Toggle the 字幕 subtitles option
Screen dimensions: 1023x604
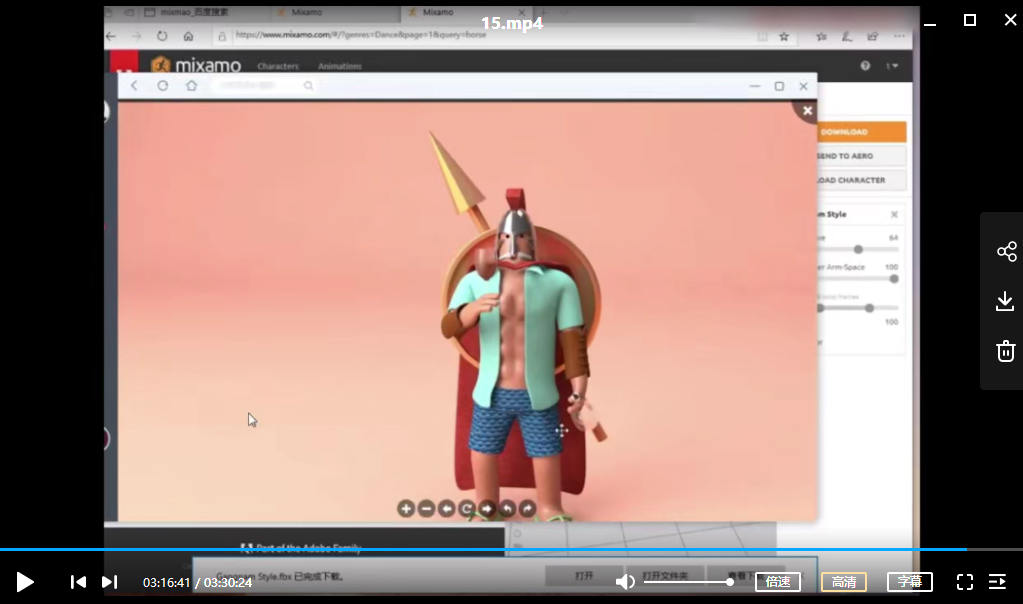click(x=910, y=582)
